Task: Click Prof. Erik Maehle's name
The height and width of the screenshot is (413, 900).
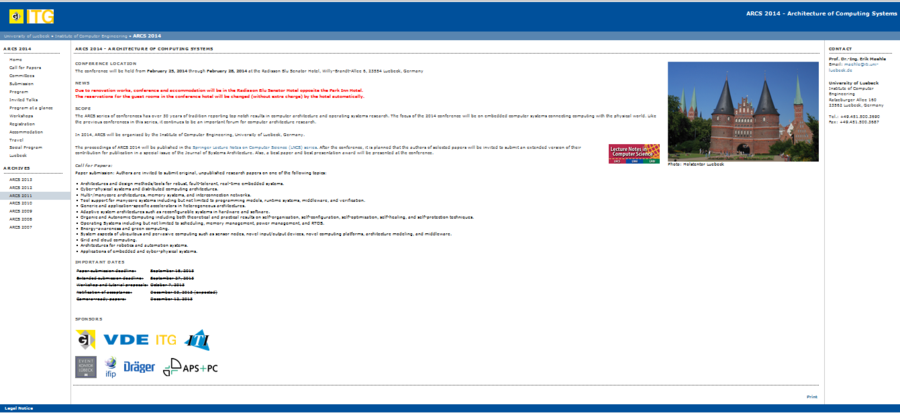Action: click(857, 59)
